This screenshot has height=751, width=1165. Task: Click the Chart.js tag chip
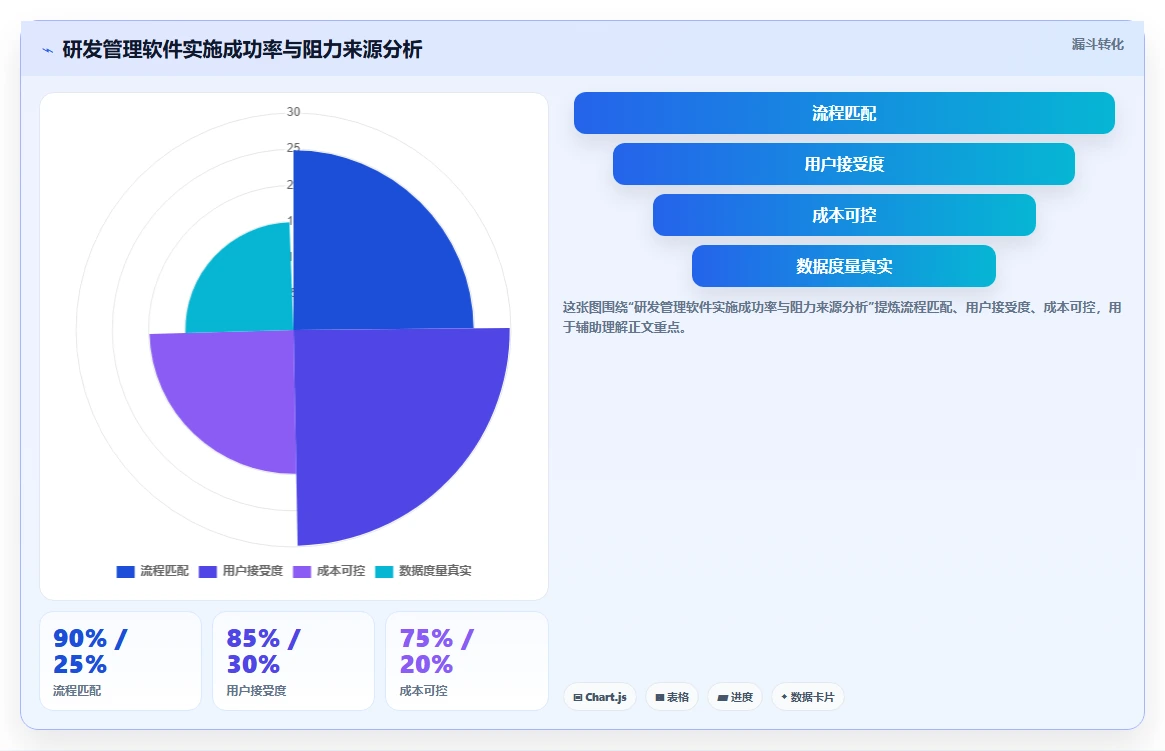[600, 697]
